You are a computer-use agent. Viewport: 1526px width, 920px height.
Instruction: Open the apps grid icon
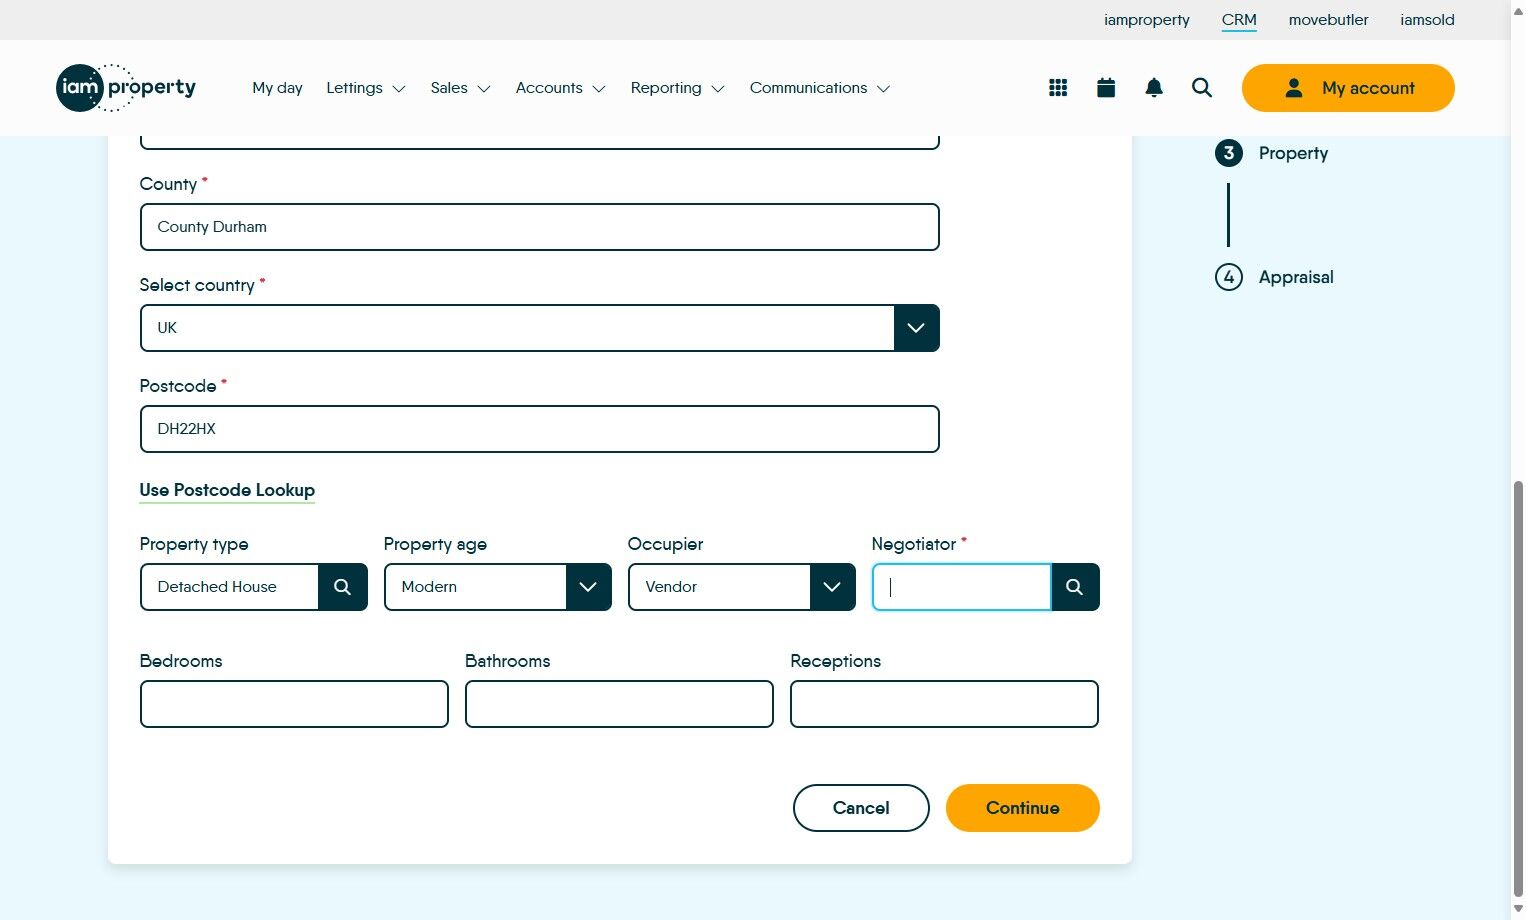[1058, 88]
